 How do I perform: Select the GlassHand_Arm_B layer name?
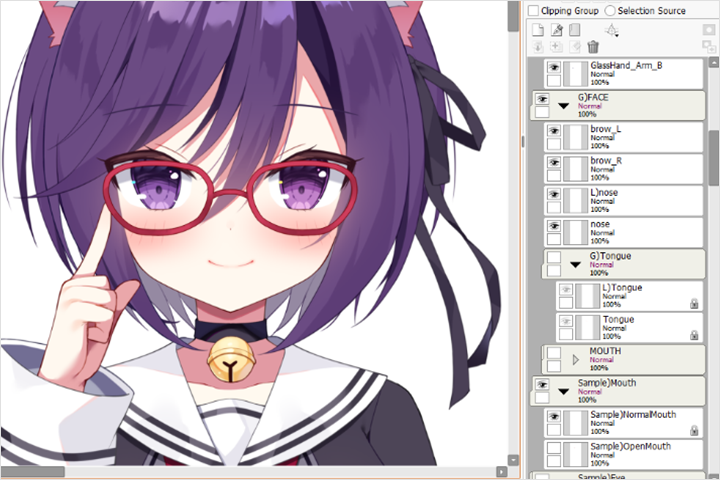[626, 66]
